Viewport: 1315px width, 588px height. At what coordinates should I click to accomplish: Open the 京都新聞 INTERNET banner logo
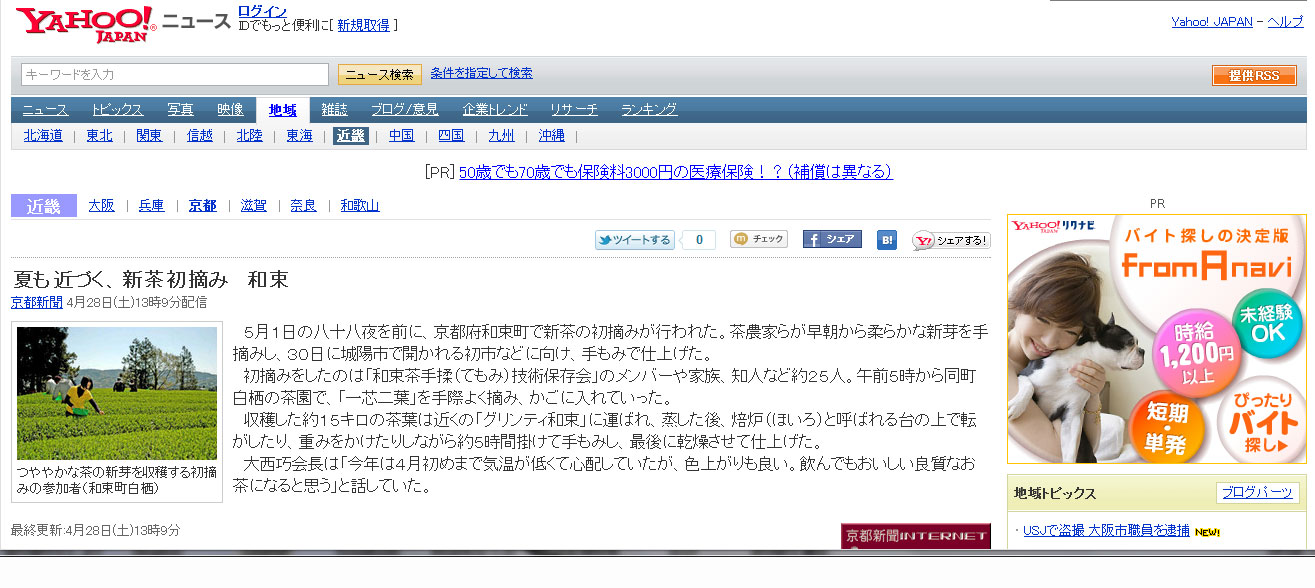pyautogui.click(x=916, y=536)
